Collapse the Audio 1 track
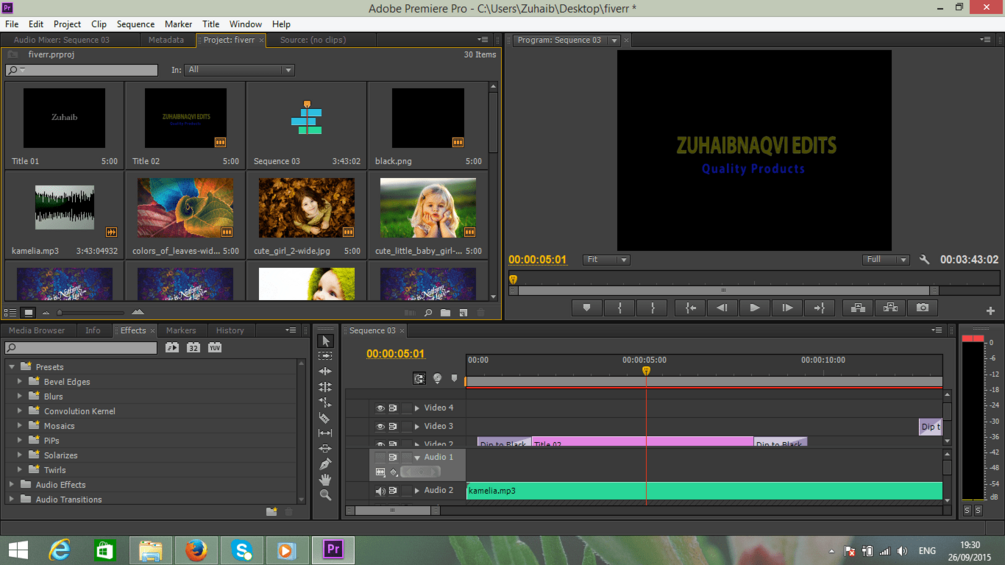1005x565 pixels. pyautogui.click(x=417, y=457)
